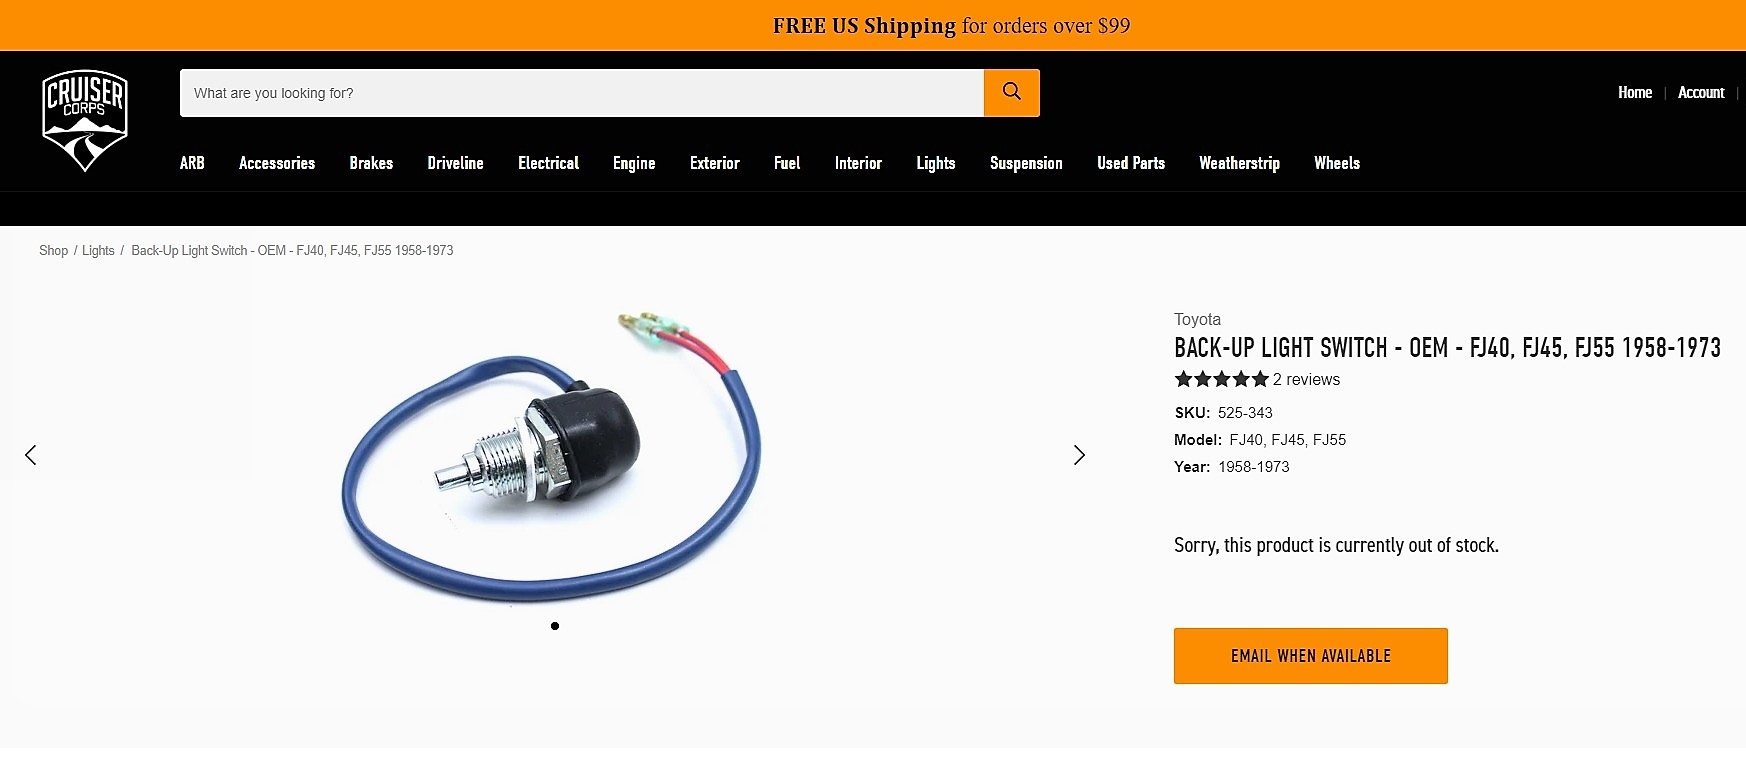Select the carousel dot indicator
This screenshot has height=780, width=1746.
555,626
